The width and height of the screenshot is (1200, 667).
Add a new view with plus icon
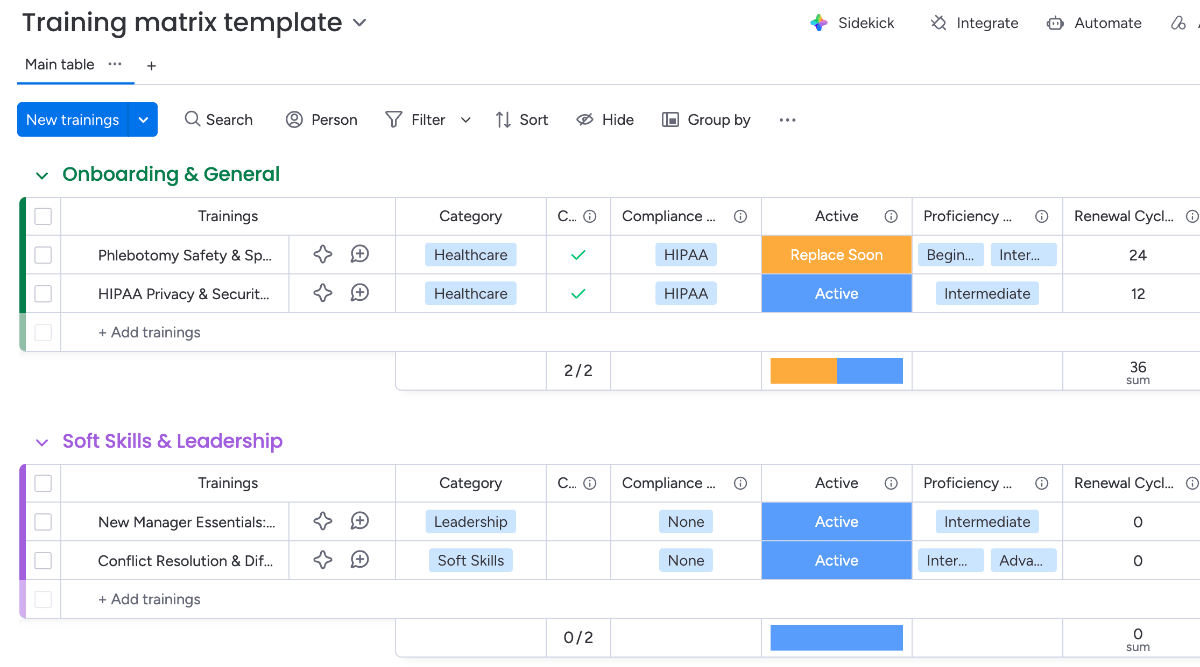[152, 66]
